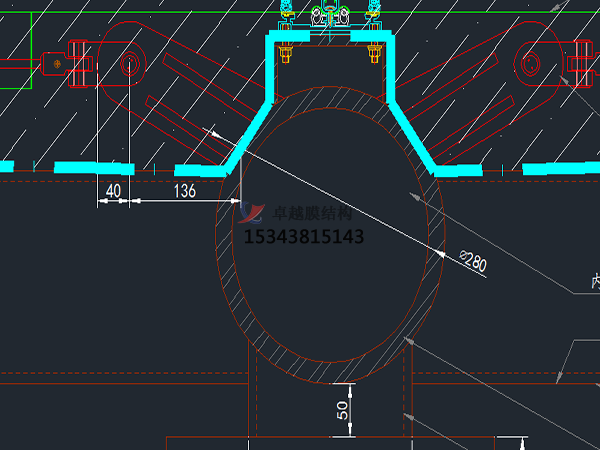Click the 卓越膜结构 watermark logo icon
Viewport: 600px width, 450px height.
[x=251, y=211]
